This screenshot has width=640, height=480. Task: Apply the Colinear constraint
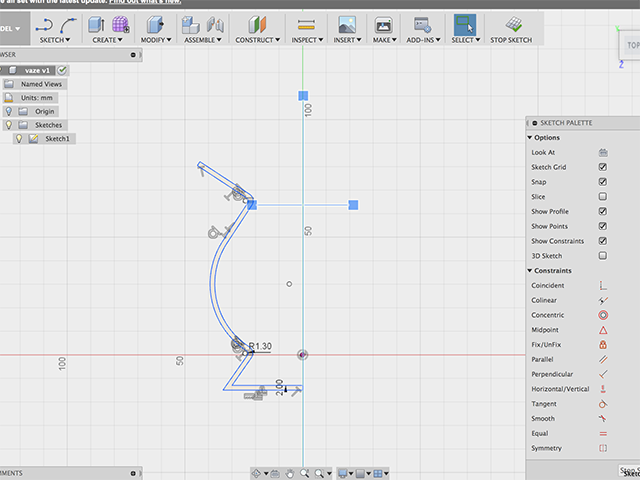(603, 300)
